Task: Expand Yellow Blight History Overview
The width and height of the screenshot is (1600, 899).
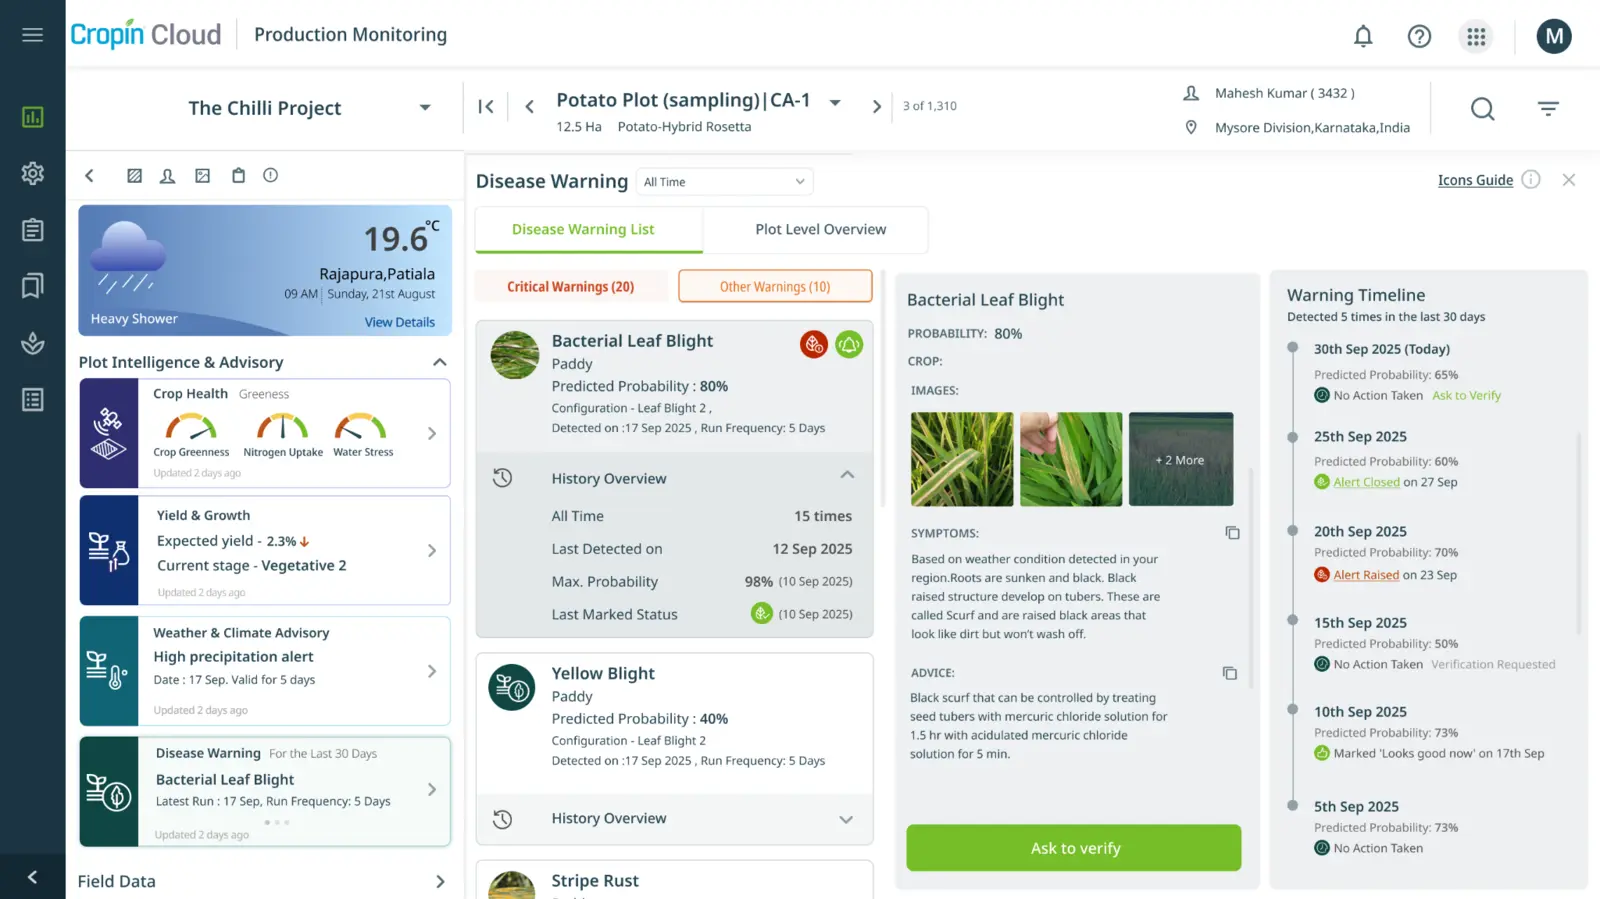Action: [846, 819]
